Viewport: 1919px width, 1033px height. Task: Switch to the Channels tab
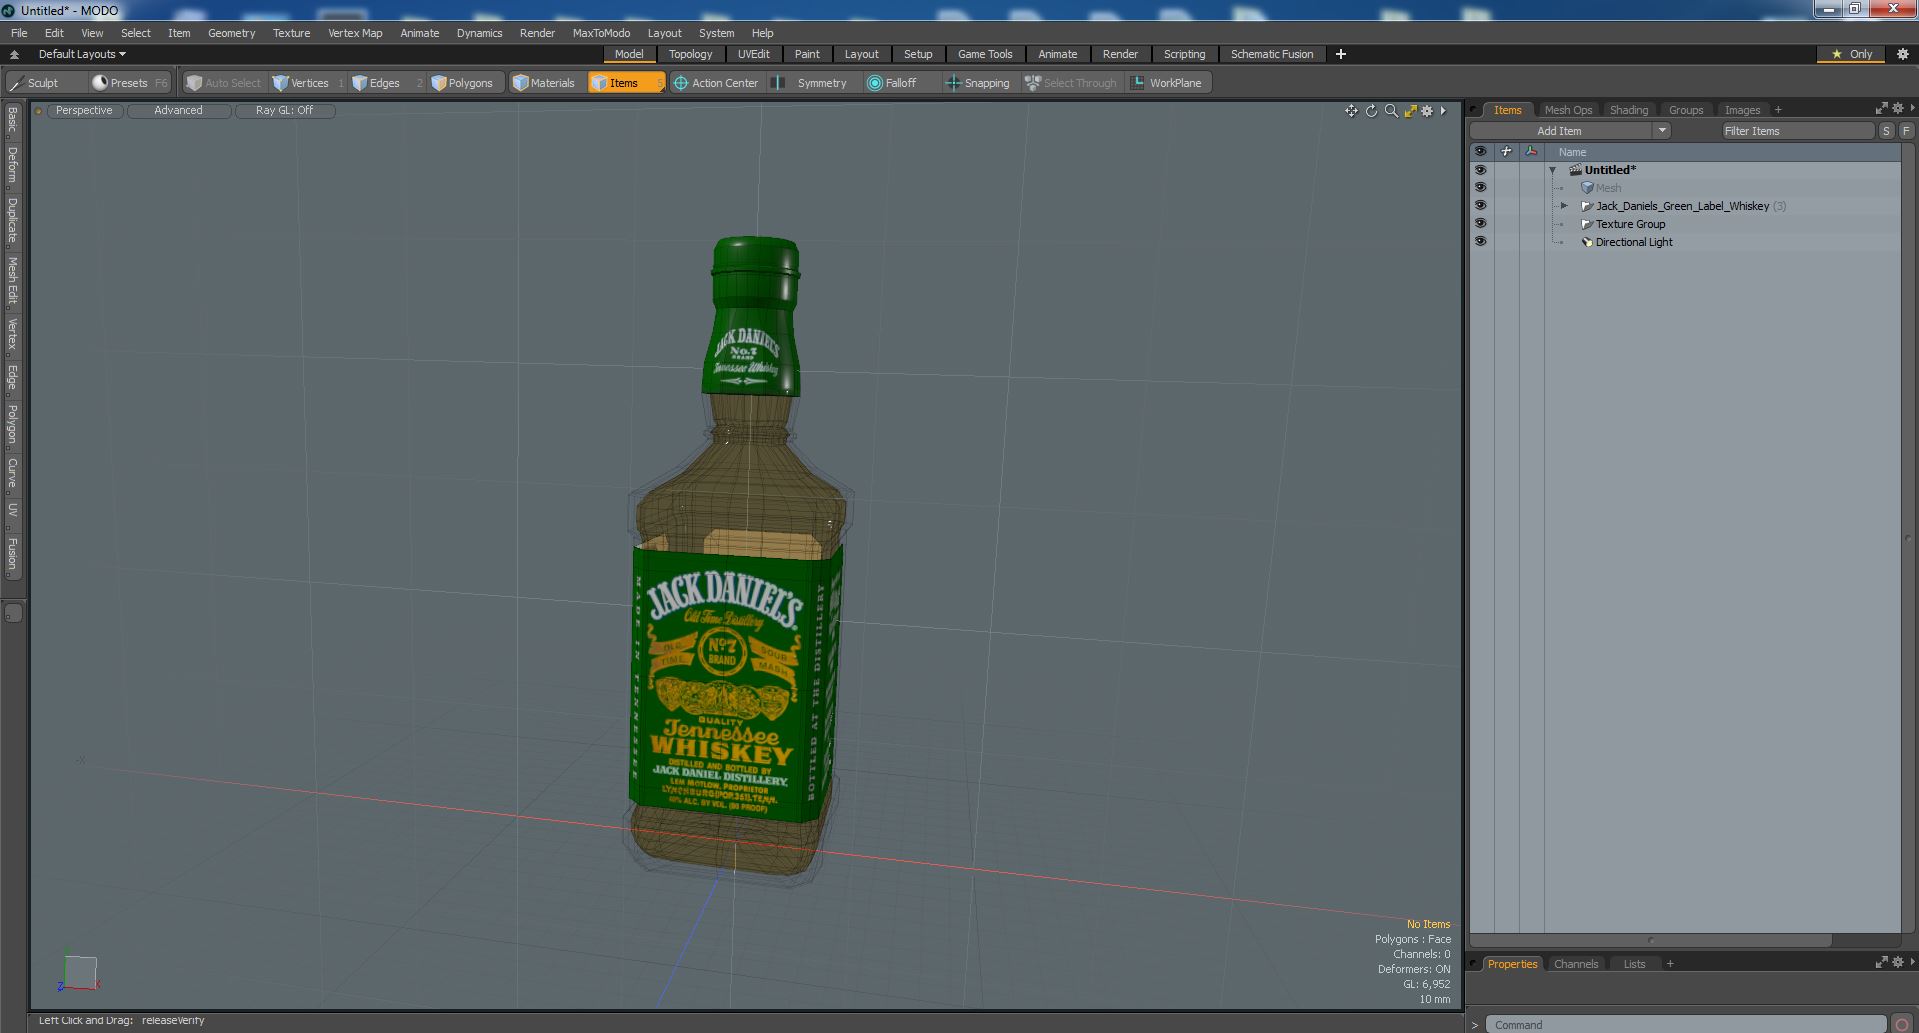point(1575,964)
